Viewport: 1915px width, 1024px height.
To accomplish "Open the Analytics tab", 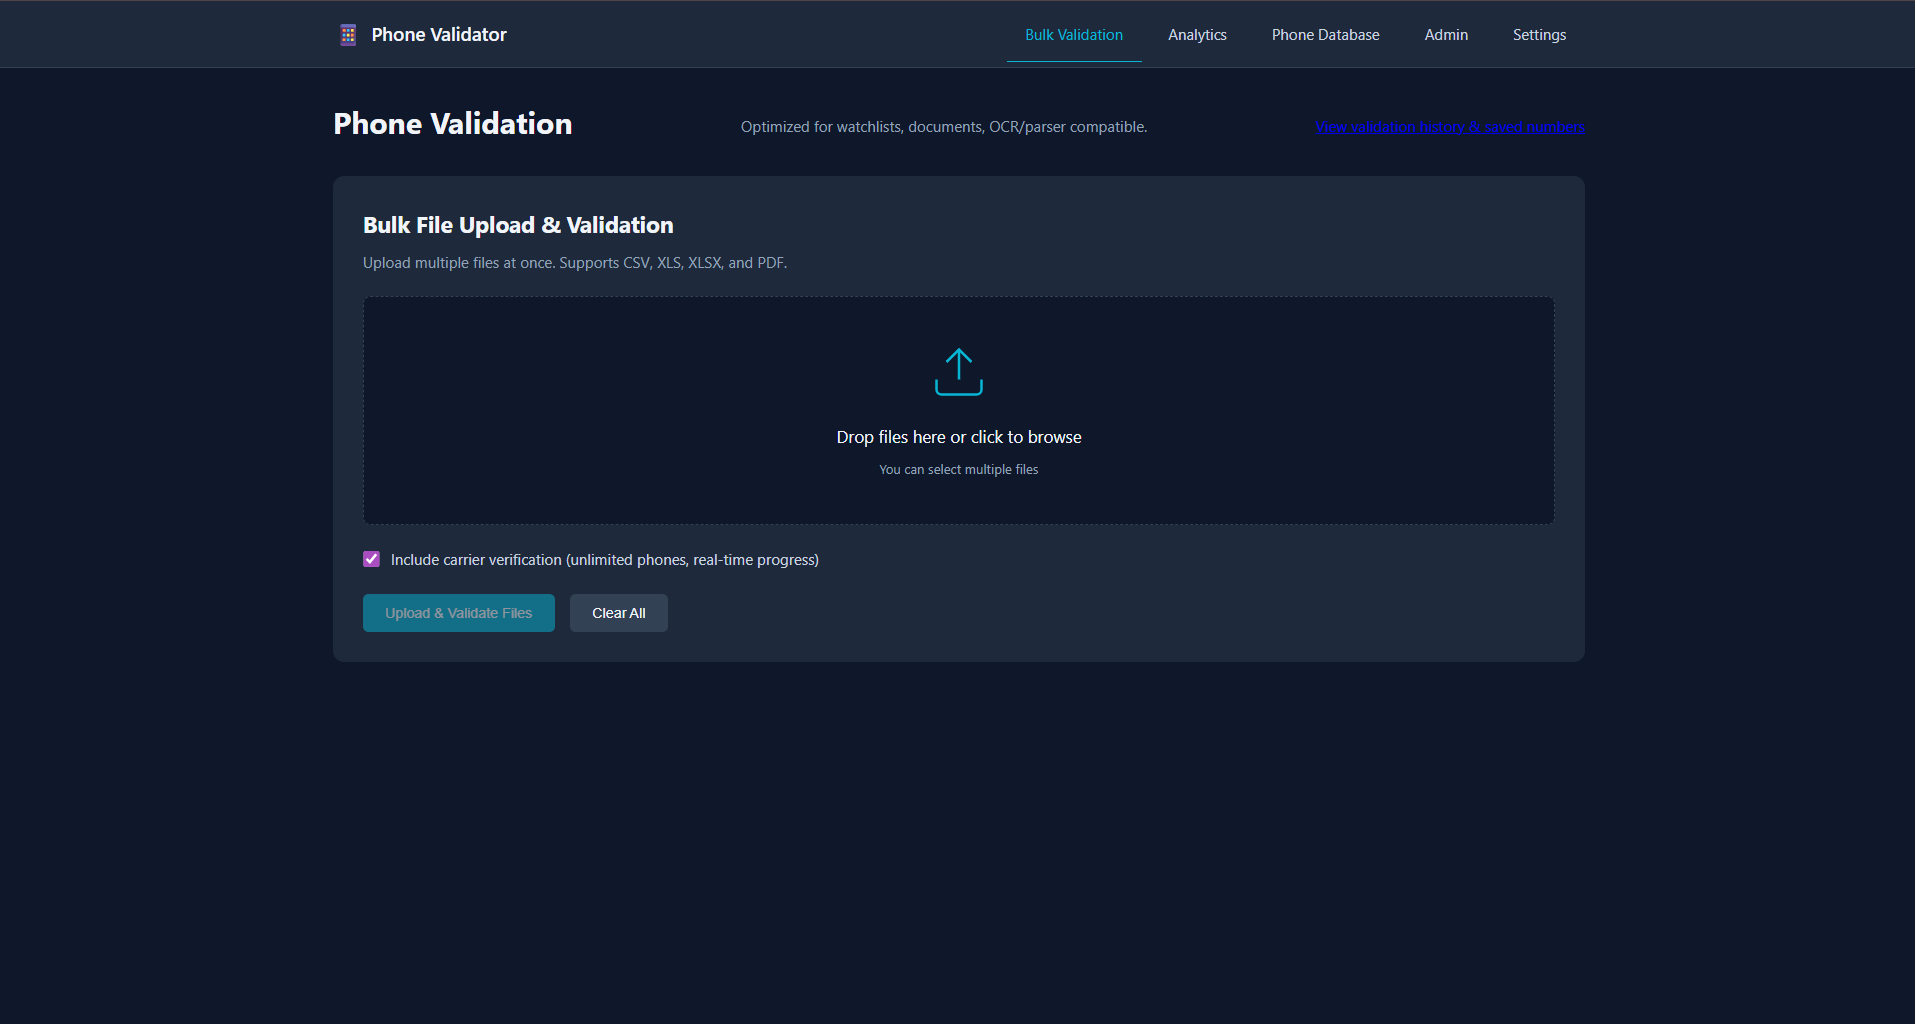I will pyautogui.click(x=1197, y=35).
